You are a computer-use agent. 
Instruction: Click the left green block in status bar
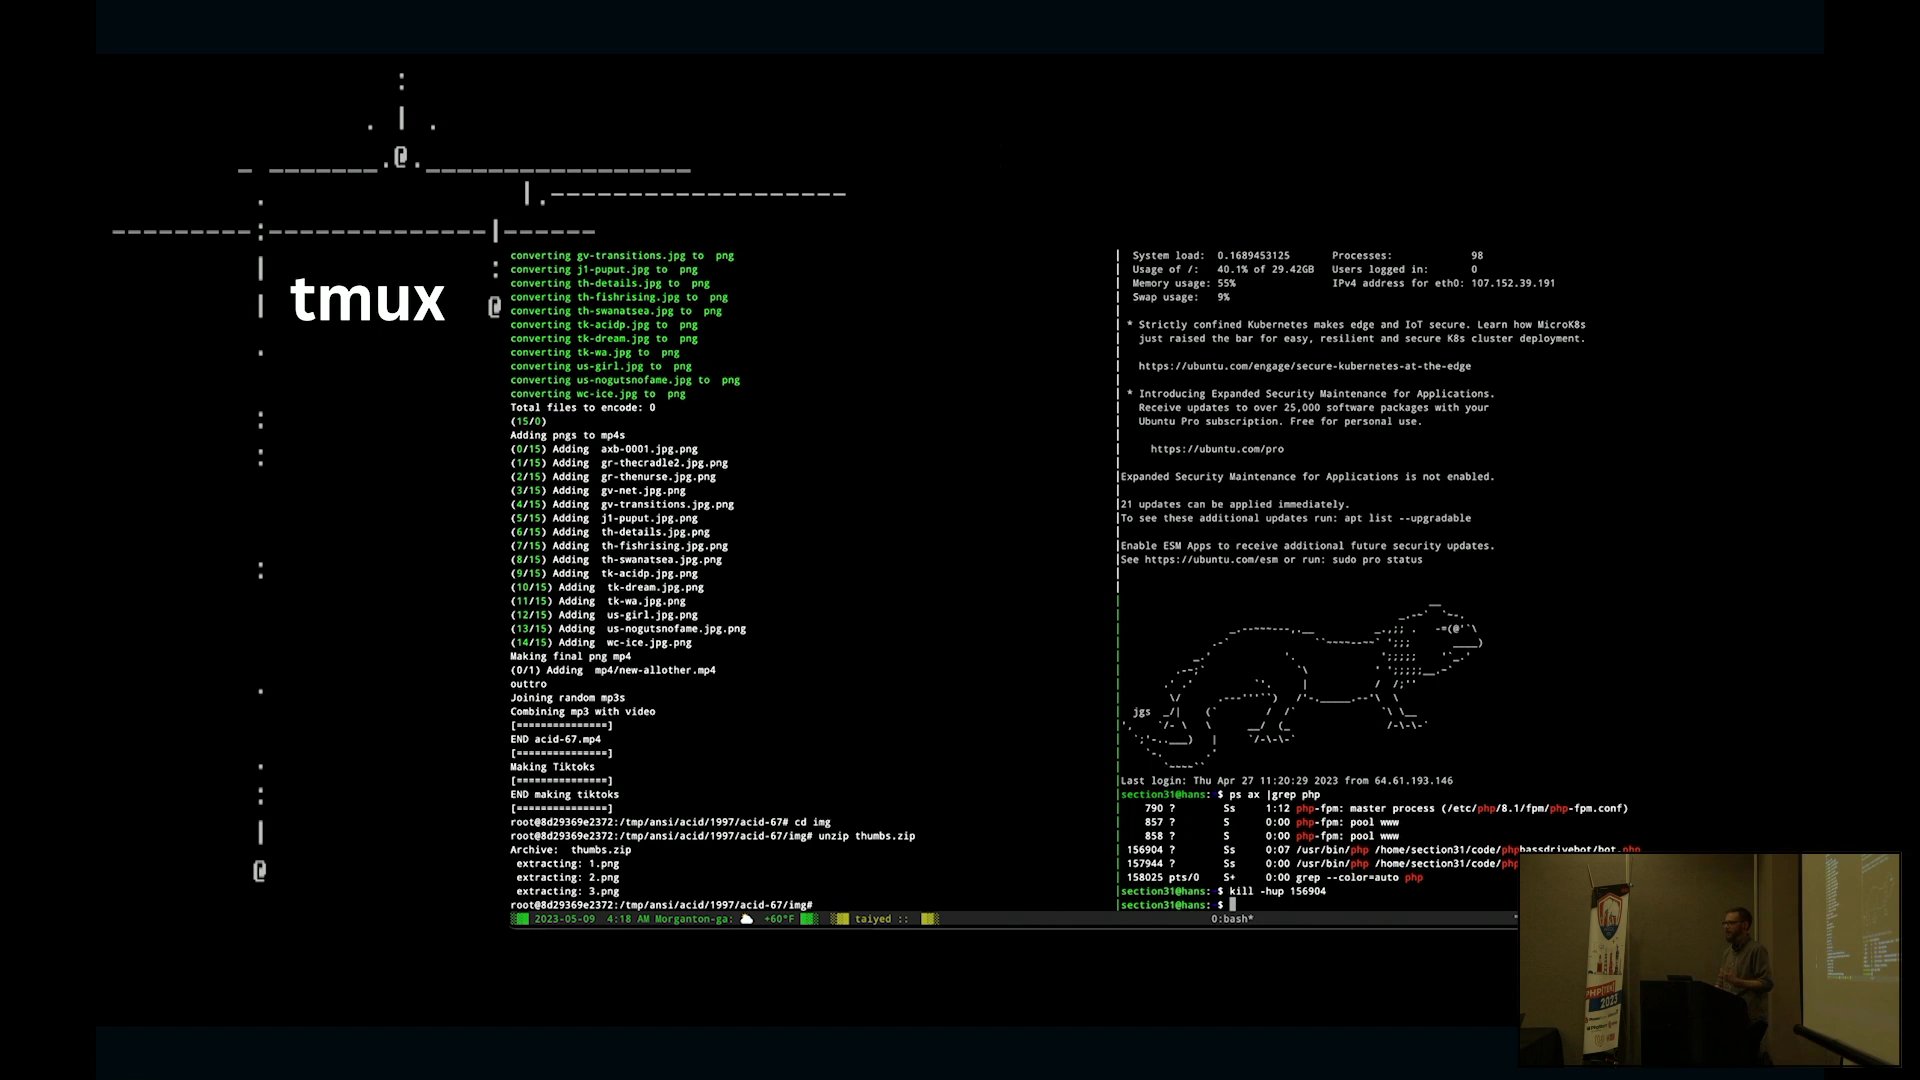click(x=520, y=919)
